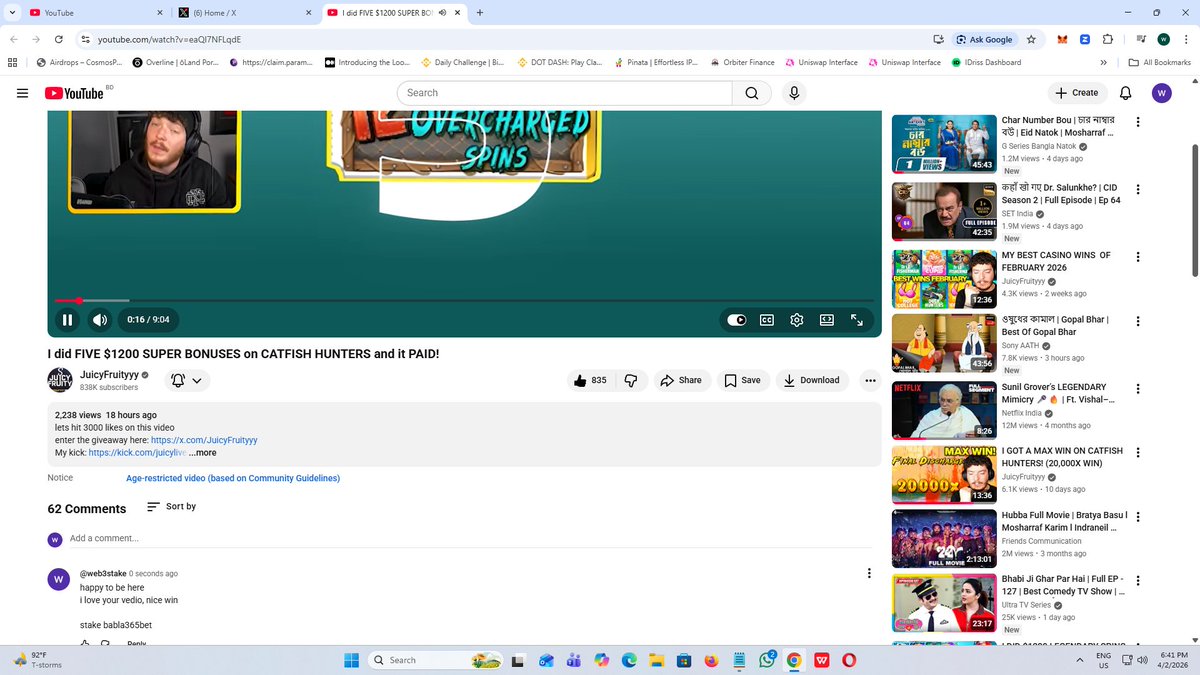The height and width of the screenshot is (675, 1200).
Task: Open more actions ellipsis beside Download
Action: tap(870, 380)
